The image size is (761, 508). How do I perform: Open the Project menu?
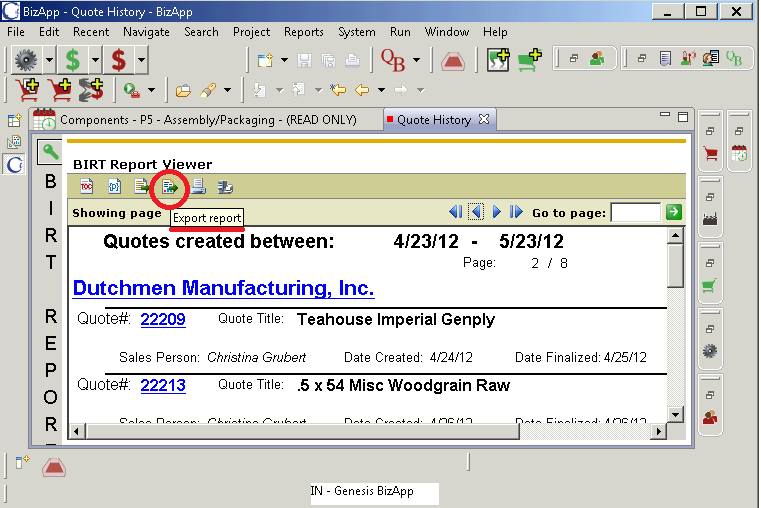251,32
